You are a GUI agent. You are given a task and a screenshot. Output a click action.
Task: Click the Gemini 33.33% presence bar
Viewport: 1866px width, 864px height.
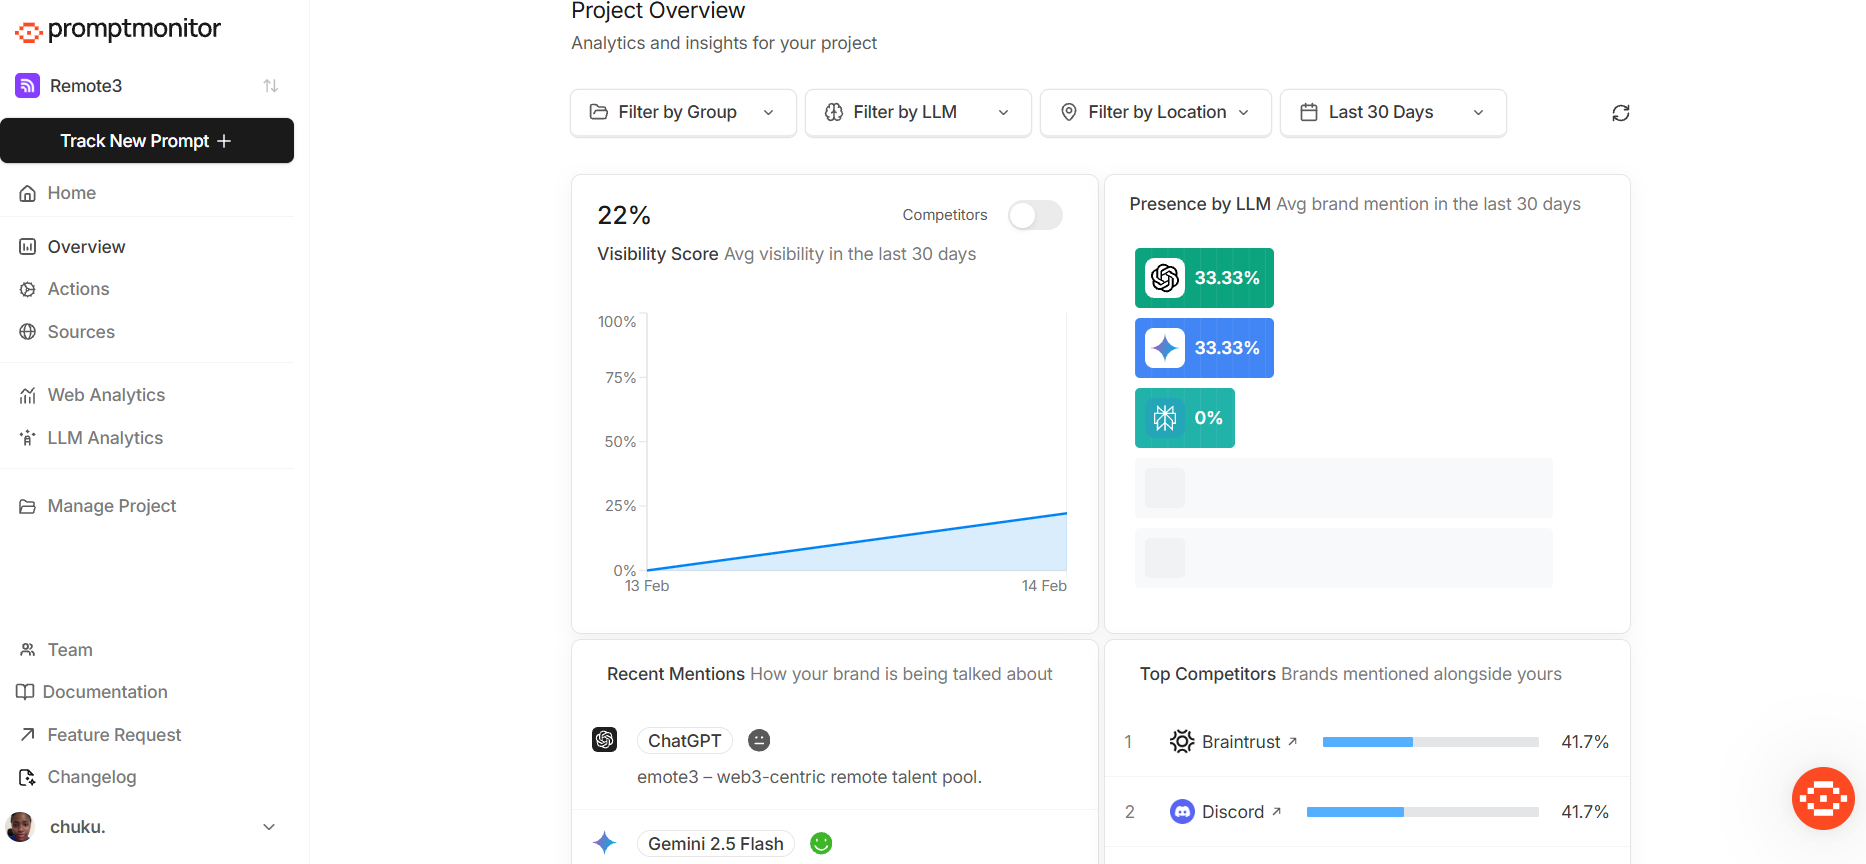(x=1204, y=348)
